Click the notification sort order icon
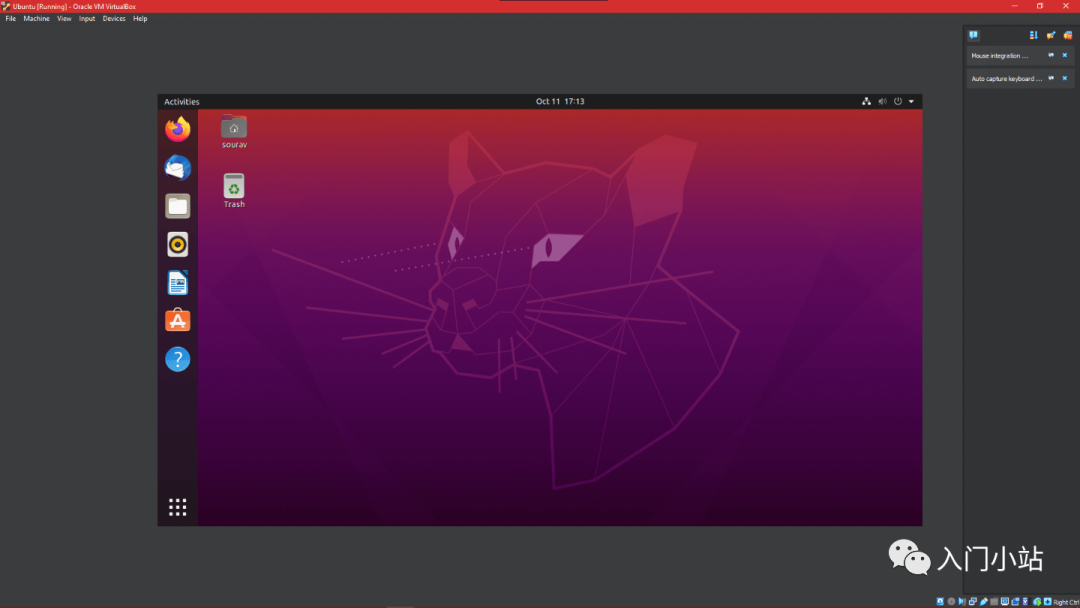The image size is (1080, 608). [x=1033, y=35]
